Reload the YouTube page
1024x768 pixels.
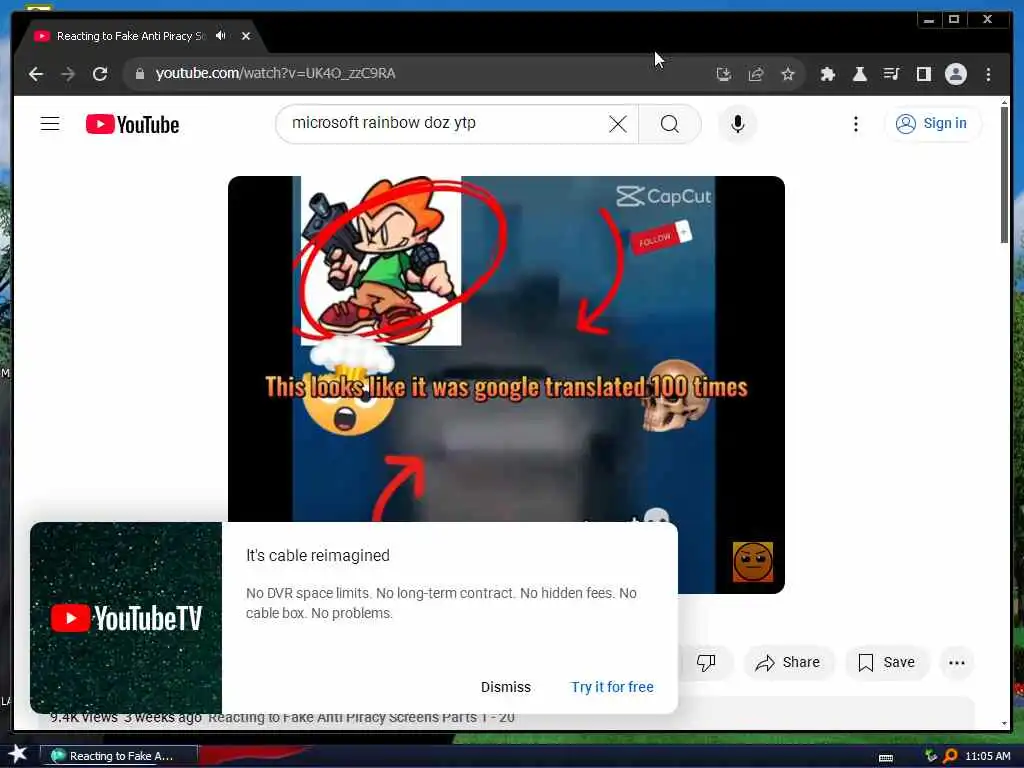[99, 74]
